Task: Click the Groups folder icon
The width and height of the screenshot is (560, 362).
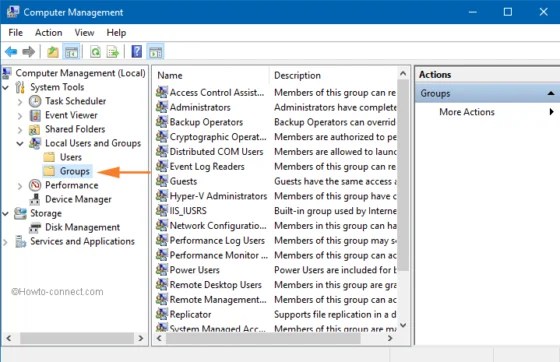Action: 49,171
